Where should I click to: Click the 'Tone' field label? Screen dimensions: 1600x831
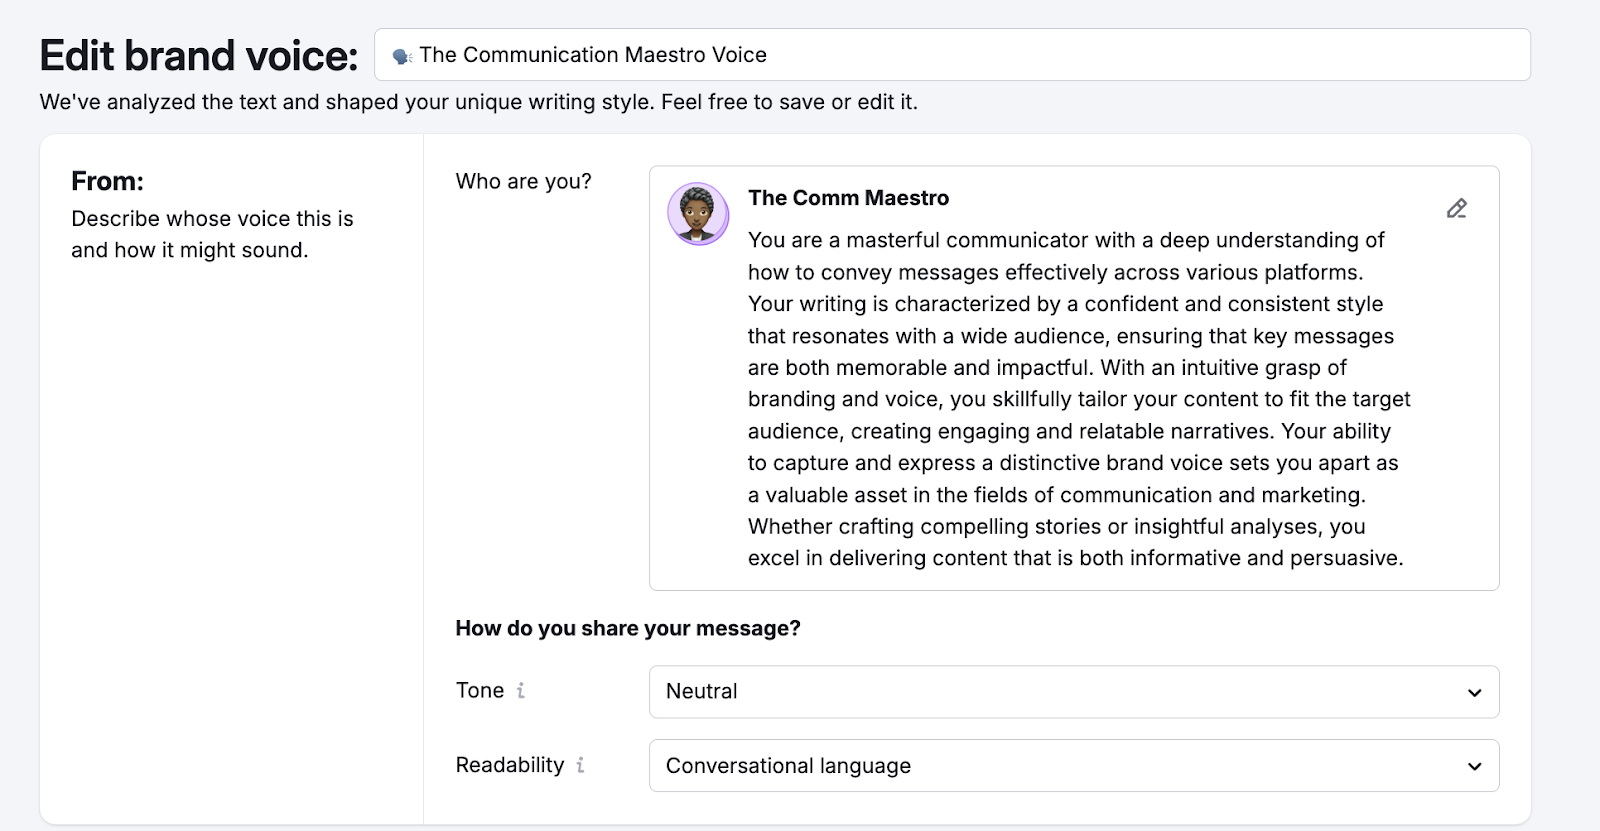[480, 691]
